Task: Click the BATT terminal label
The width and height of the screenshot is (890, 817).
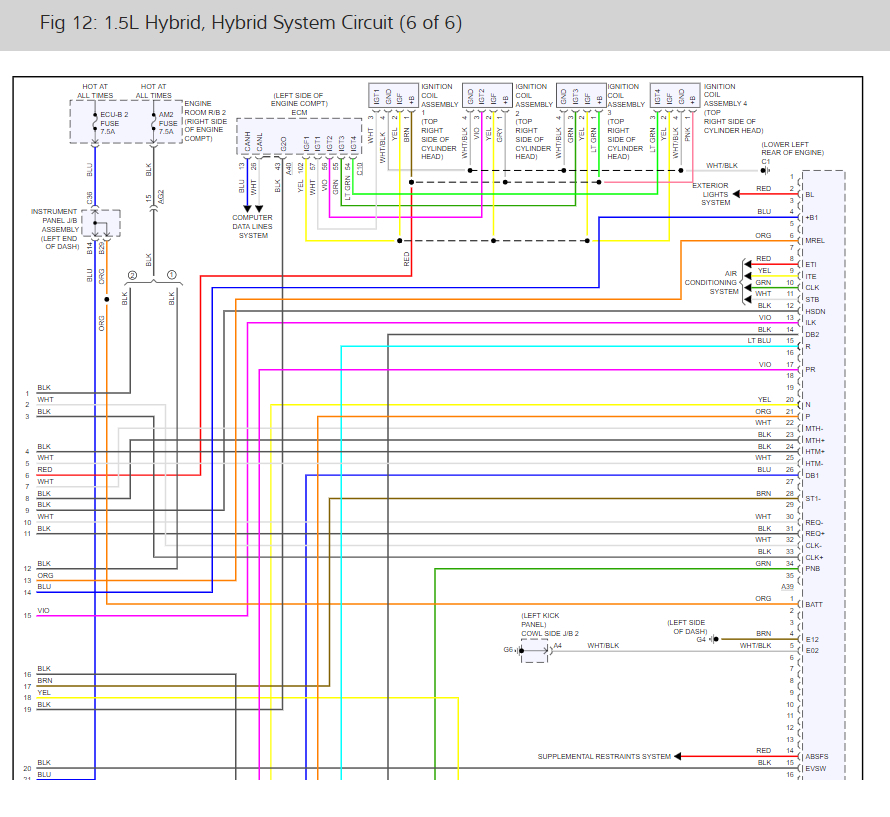Action: pyautogui.click(x=814, y=604)
